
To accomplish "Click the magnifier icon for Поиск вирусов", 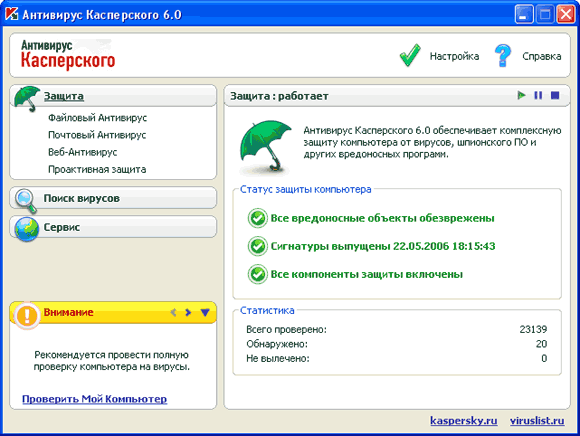I will pos(26,201).
